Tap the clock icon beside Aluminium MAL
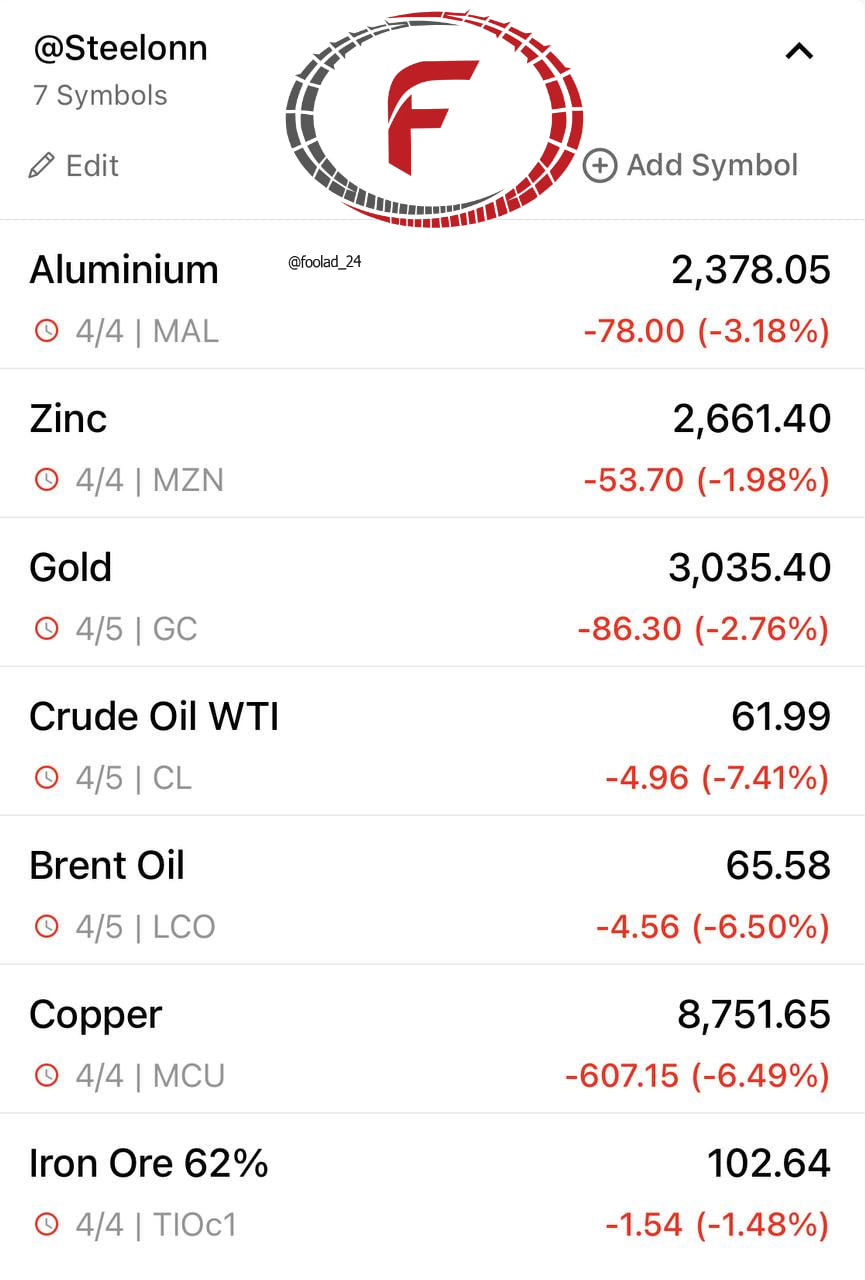This screenshot has height=1280, width=865. pyautogui.click(x=47, y=331)
